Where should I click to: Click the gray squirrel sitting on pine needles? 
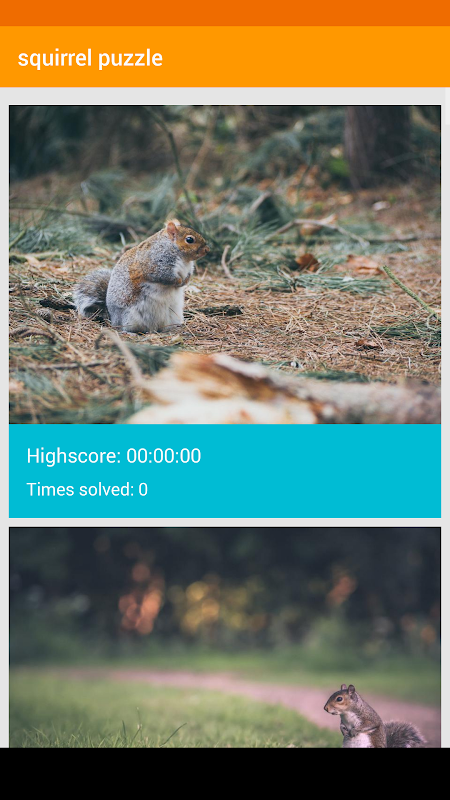point(145,278)
